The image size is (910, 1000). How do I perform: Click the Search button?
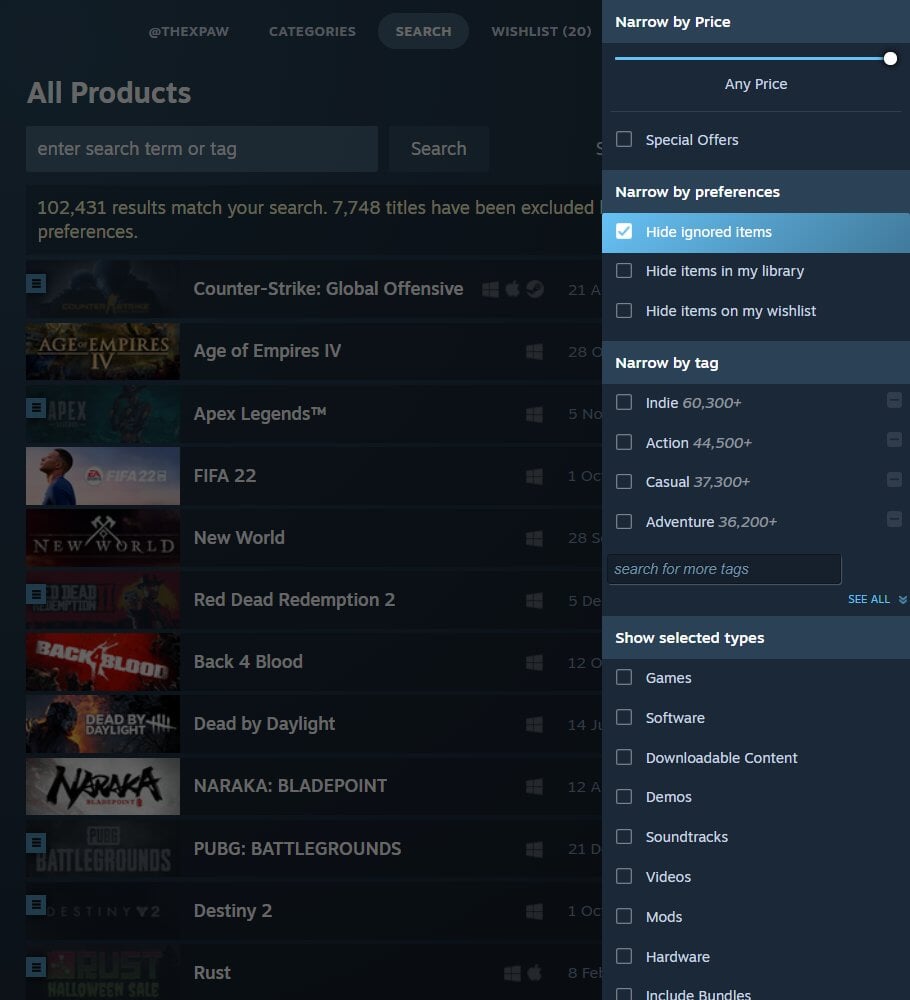click(x=439, y=149)
